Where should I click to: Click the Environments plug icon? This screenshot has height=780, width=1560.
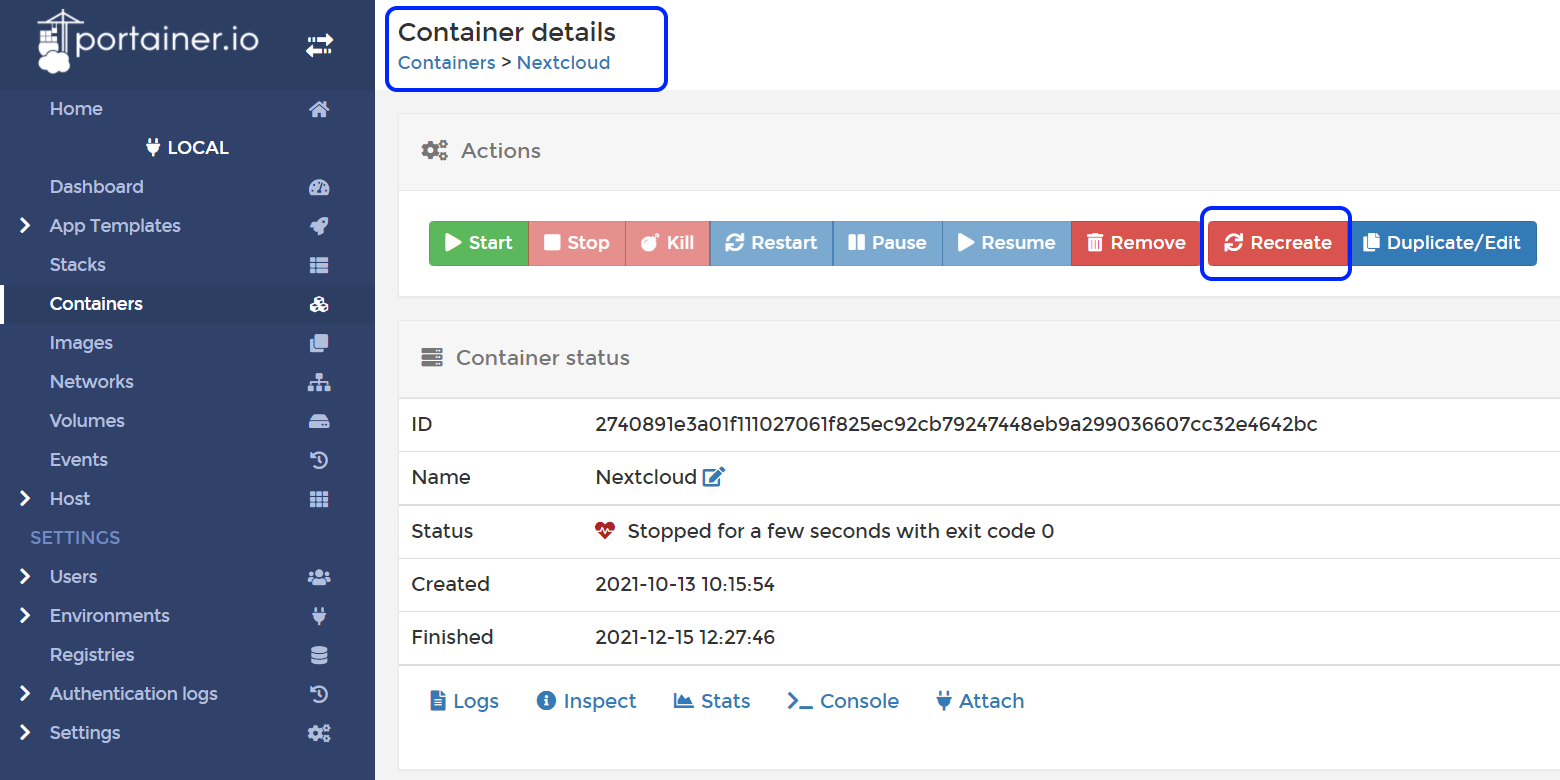(319, 616)
